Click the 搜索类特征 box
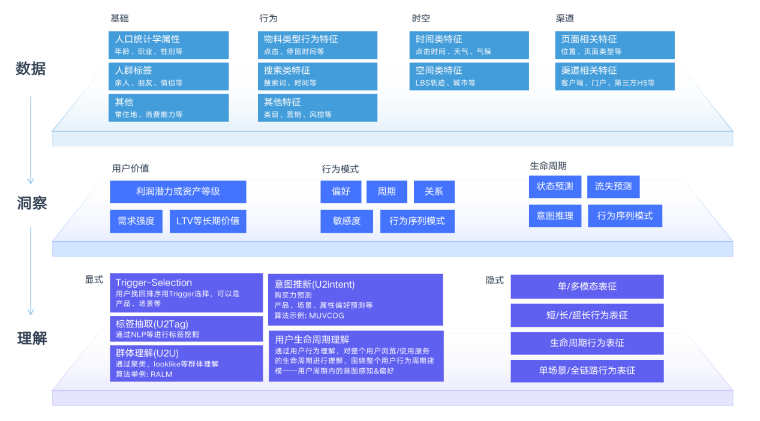 [x=317, y=77]
